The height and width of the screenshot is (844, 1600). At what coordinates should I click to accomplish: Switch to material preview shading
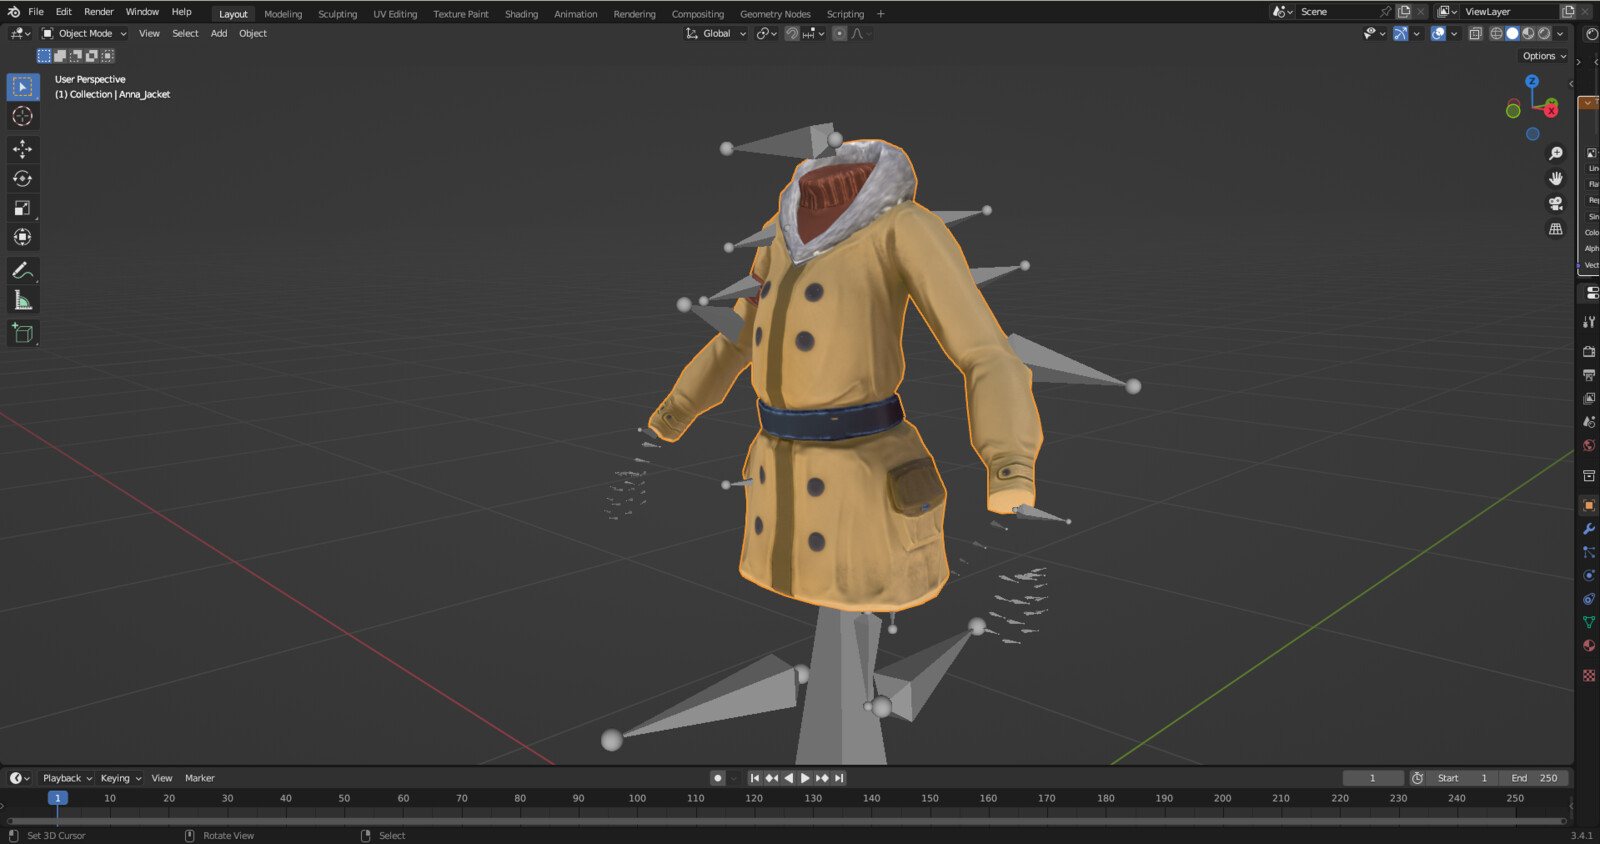click(1528, 34)
